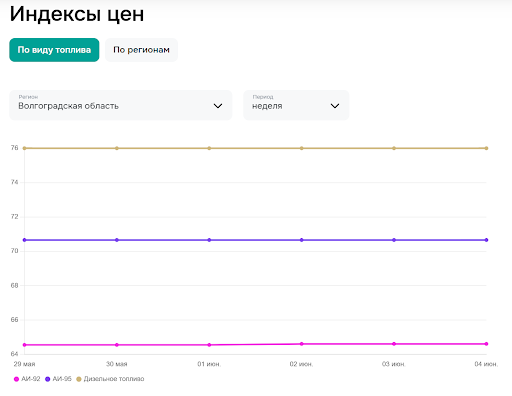Click the 04 июн. x-axis date label
The width and height of the screenshot is (512, 396).
(486, 364)
